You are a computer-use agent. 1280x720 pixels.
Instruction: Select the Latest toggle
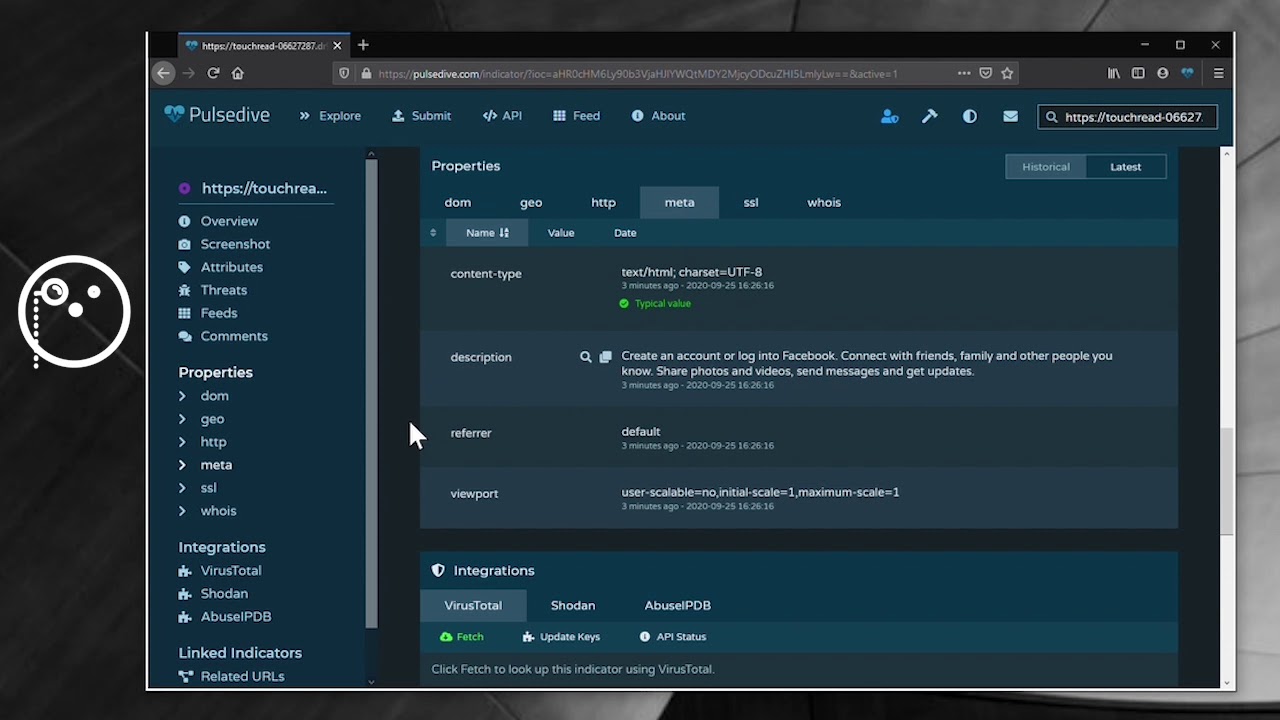tap(1125, 167)
